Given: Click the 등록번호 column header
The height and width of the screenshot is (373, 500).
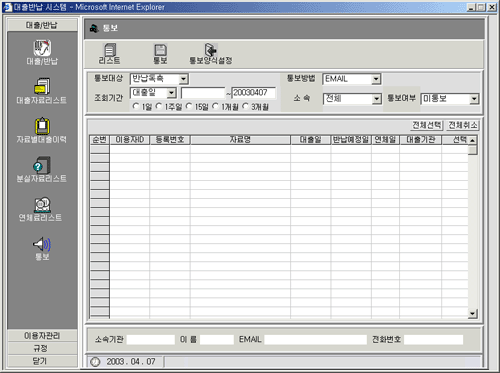Looking at the screenshot, I should [x=170, y=140].
